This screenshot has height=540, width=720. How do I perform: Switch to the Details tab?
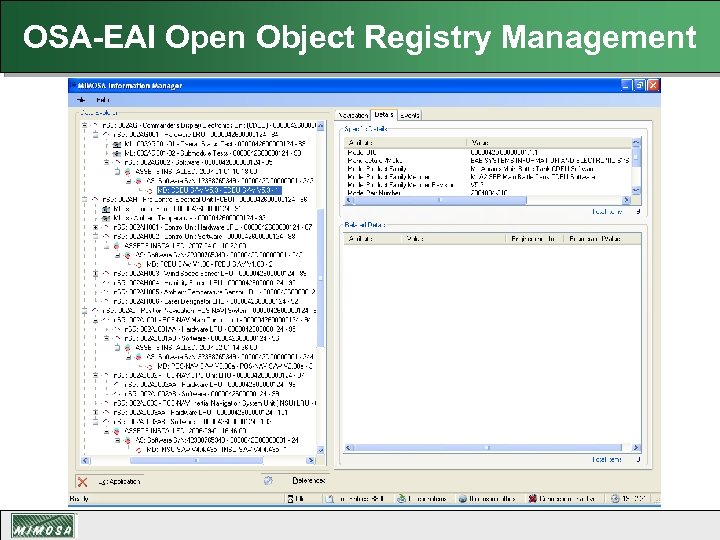(x=383, y=114)
